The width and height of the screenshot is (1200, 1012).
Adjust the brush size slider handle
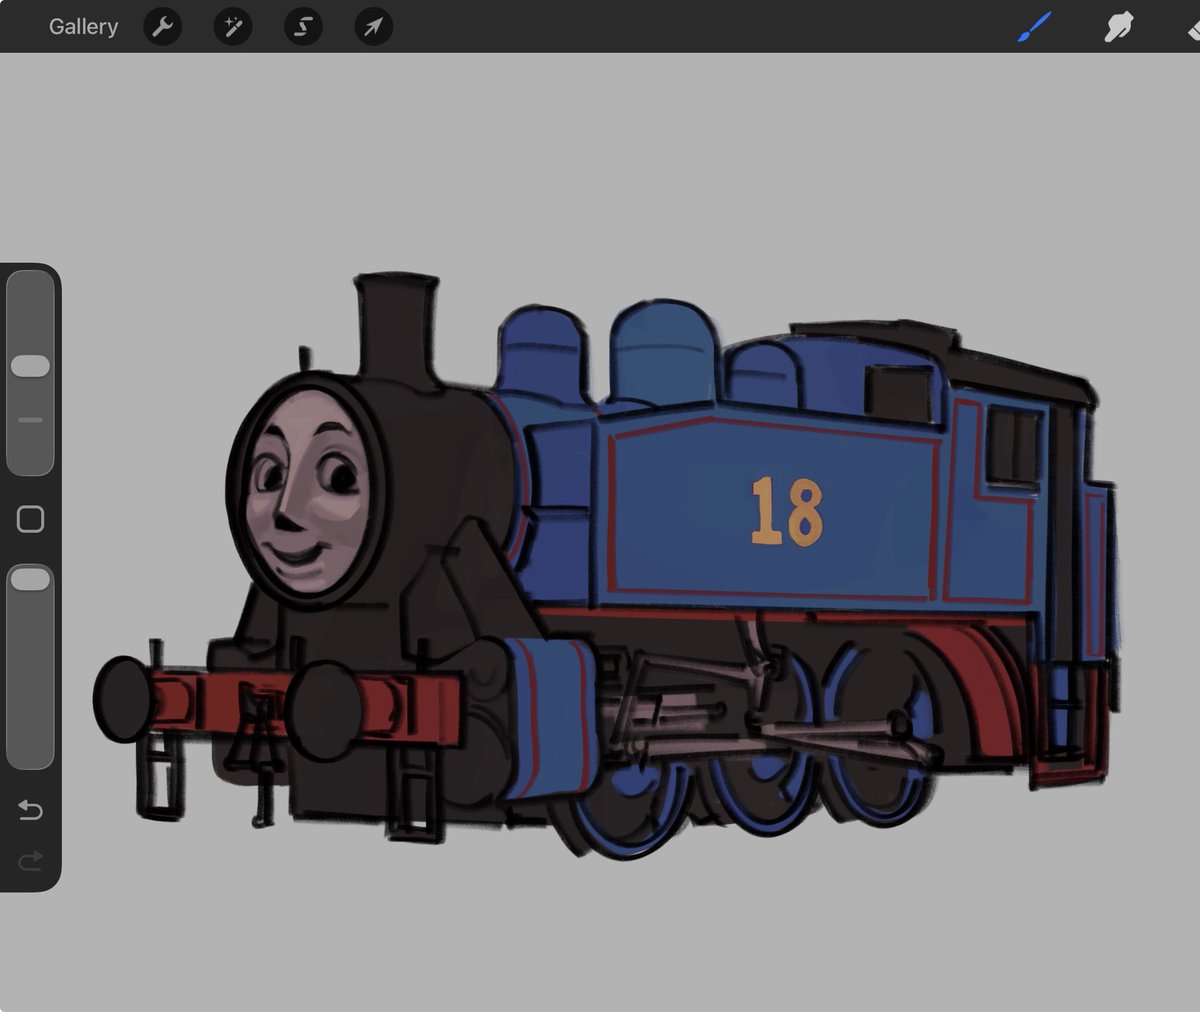(30, 365)
